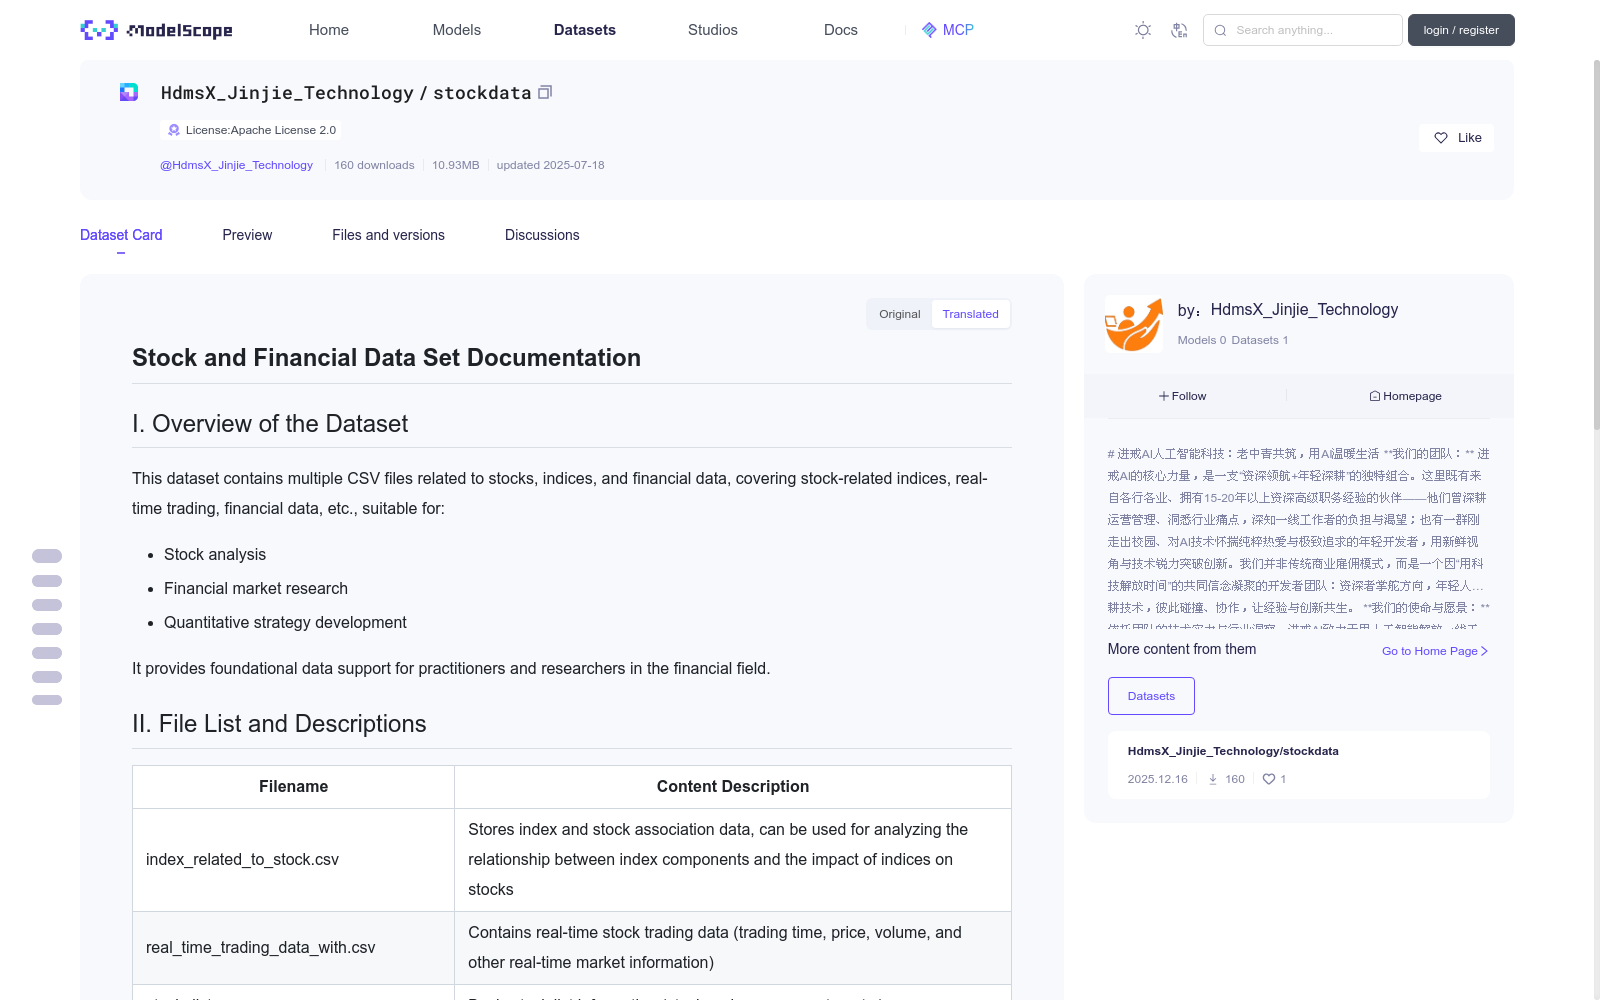Click the '10.93MB' size text
1600x1000 pixels.
click(456, 165)
